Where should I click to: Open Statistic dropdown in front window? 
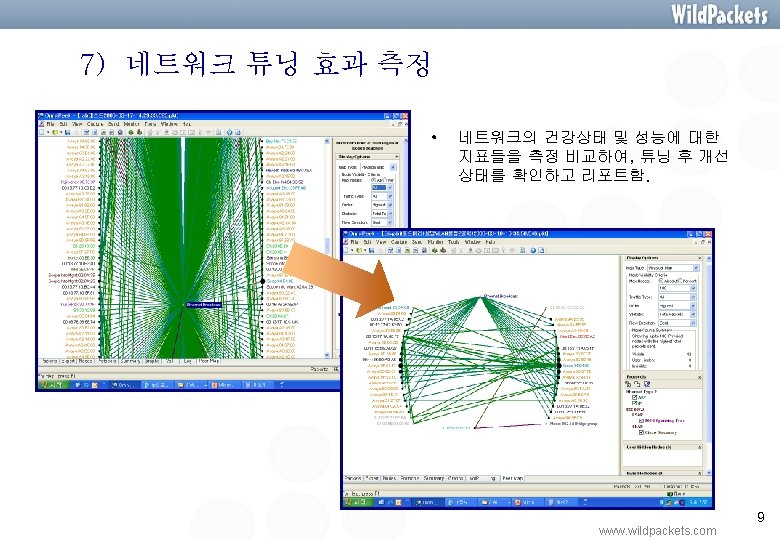677,314
